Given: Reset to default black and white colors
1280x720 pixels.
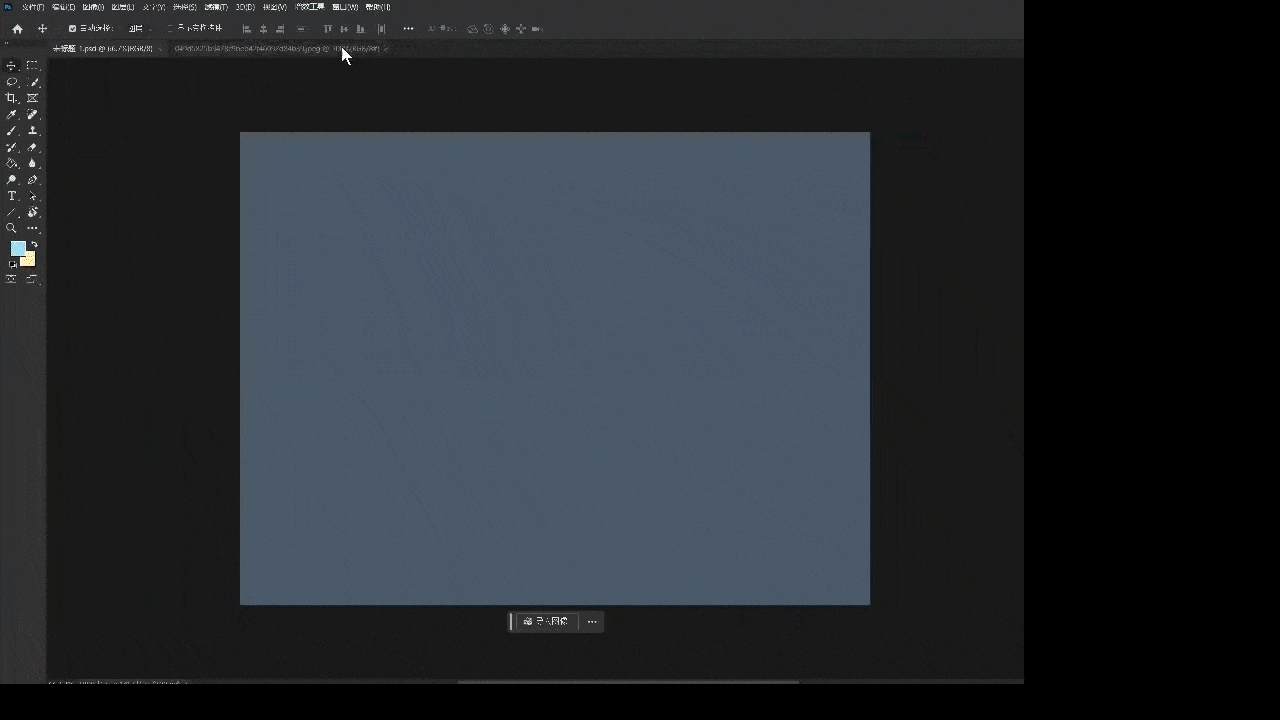Looking at the screenshot, I should tap(12, 264).
